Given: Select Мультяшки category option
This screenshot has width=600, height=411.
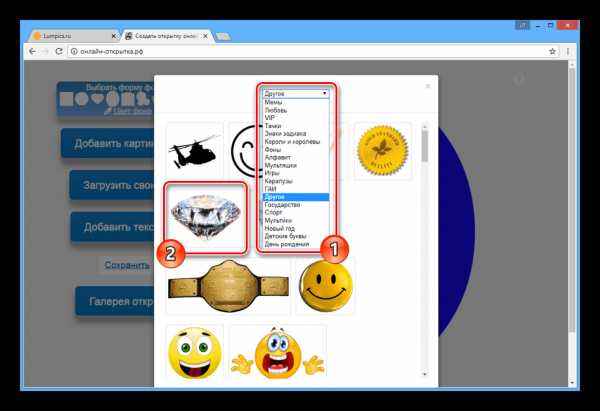Looking at the screenshot, I should click(296, 165).
